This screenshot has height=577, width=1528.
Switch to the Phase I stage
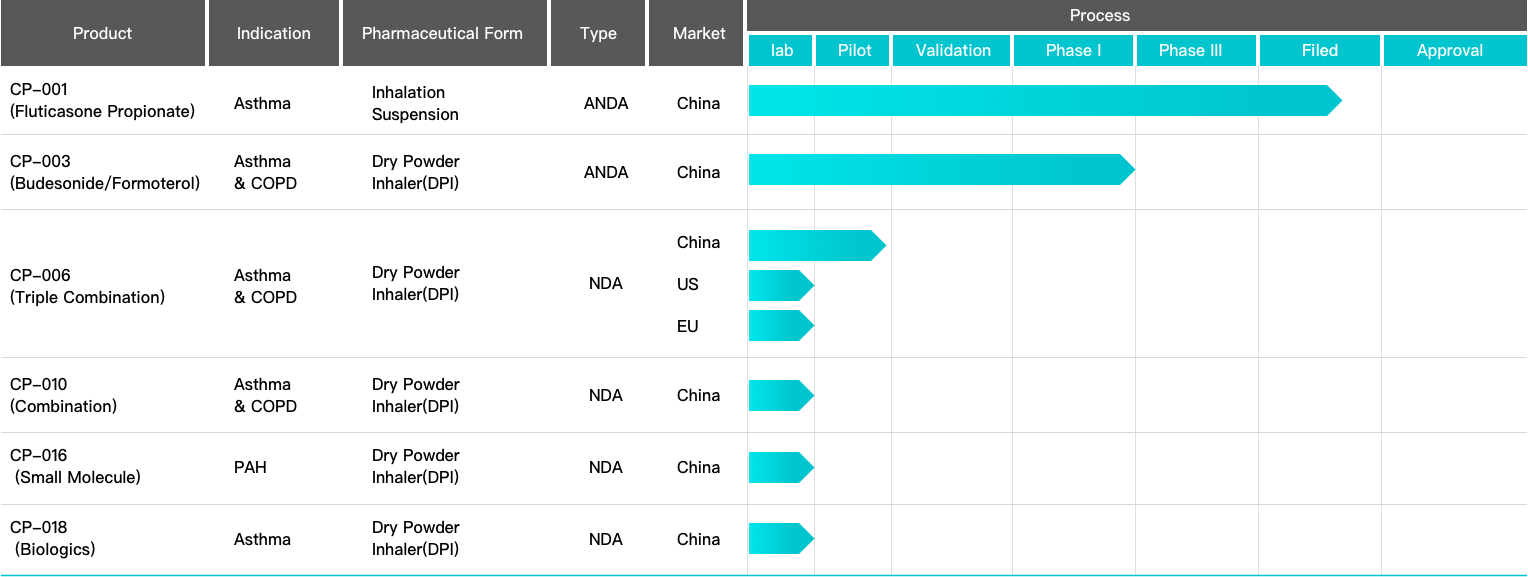(1073, 50)
